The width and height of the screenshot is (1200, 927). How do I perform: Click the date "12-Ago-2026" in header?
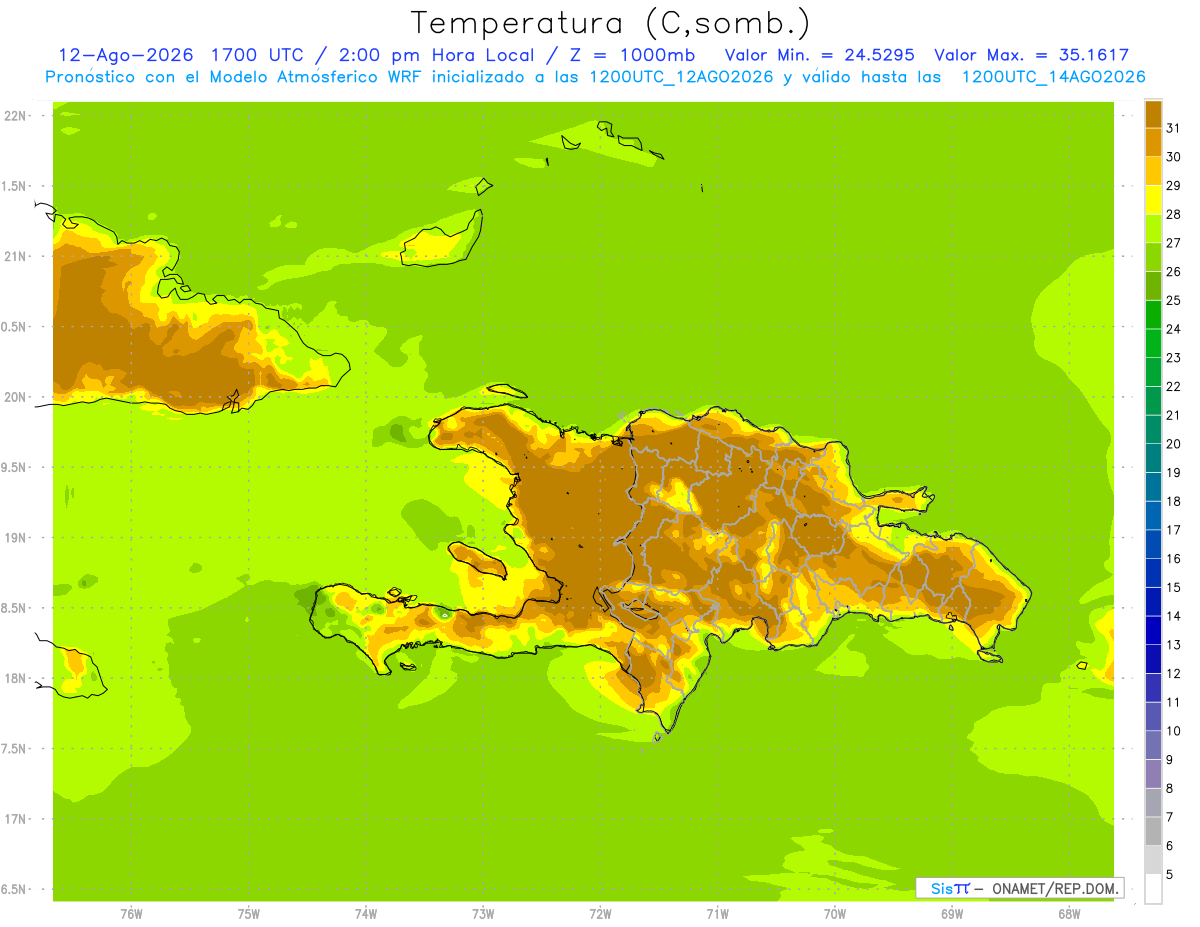[125, 55]
